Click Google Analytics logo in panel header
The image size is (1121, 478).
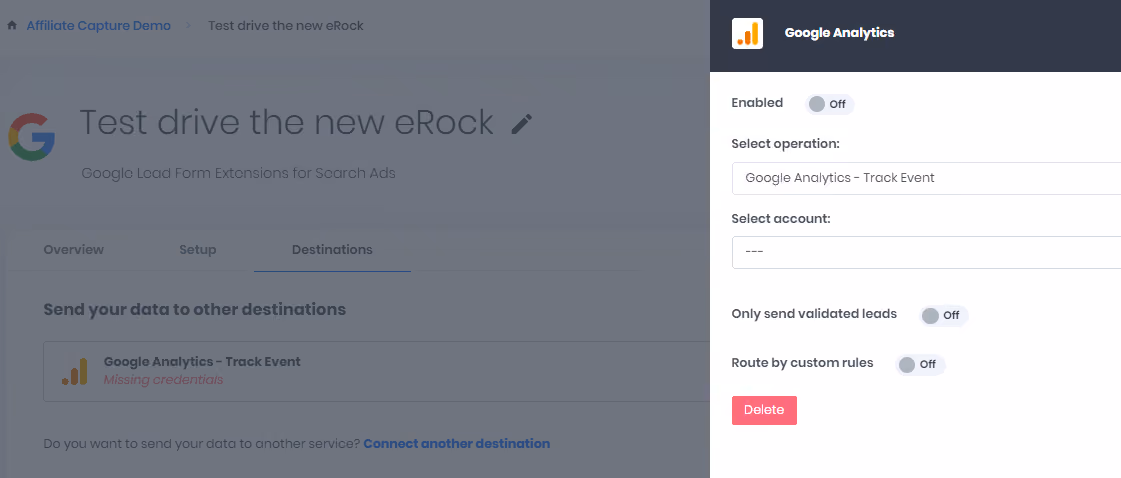pos(747,33)
